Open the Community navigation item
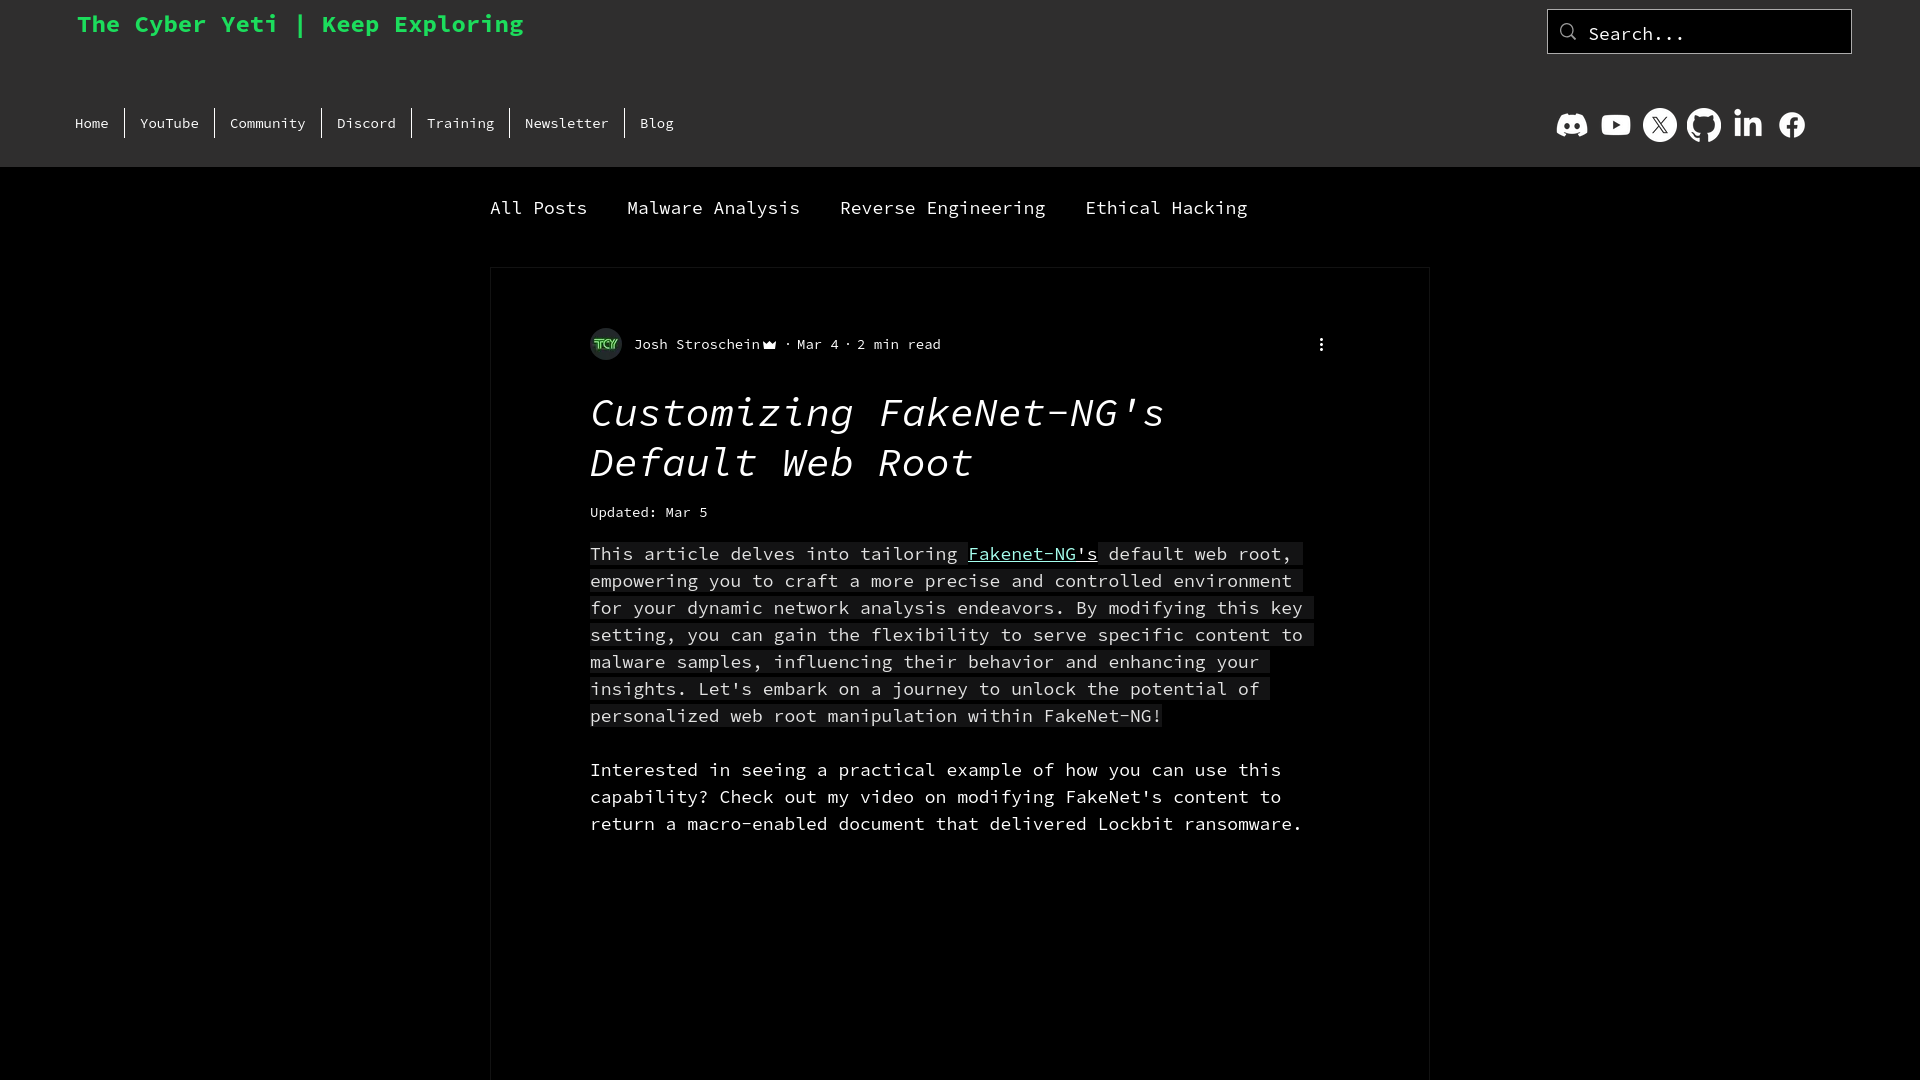Screen dimensions: 1920x1080 pos(268,123)
